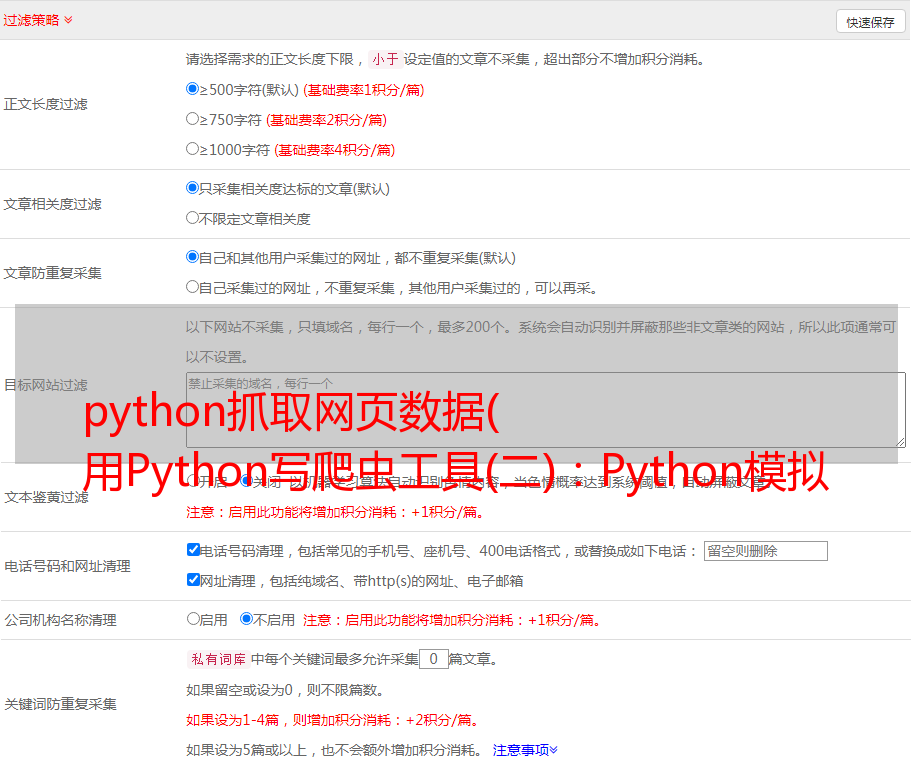912x768 pixels.
Task: Select 自己和其他用户采集过的网址 radio option
Action: point(192,257)
